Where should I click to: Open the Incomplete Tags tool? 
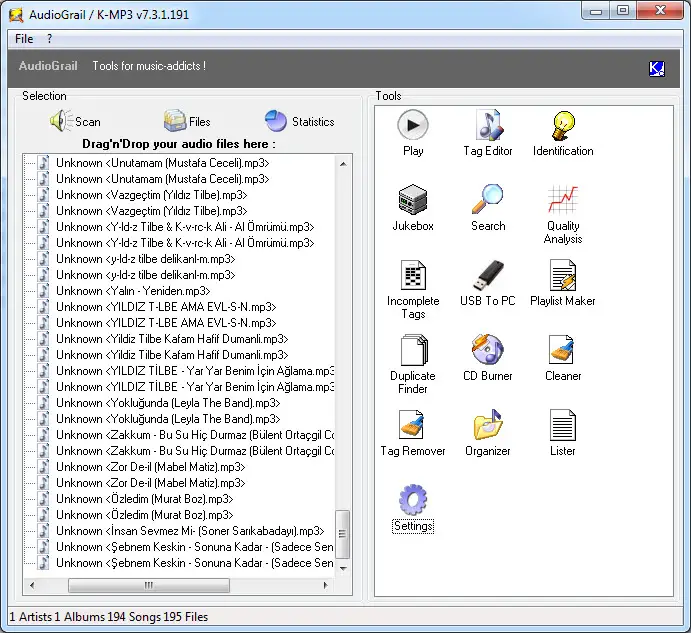coord(413,289)
